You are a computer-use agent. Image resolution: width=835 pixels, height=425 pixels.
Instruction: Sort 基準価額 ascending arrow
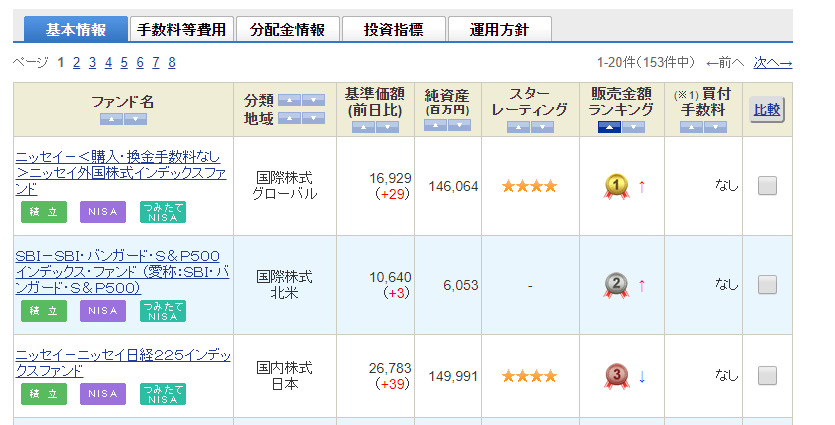pyautogui.click(x=363, y=127)
